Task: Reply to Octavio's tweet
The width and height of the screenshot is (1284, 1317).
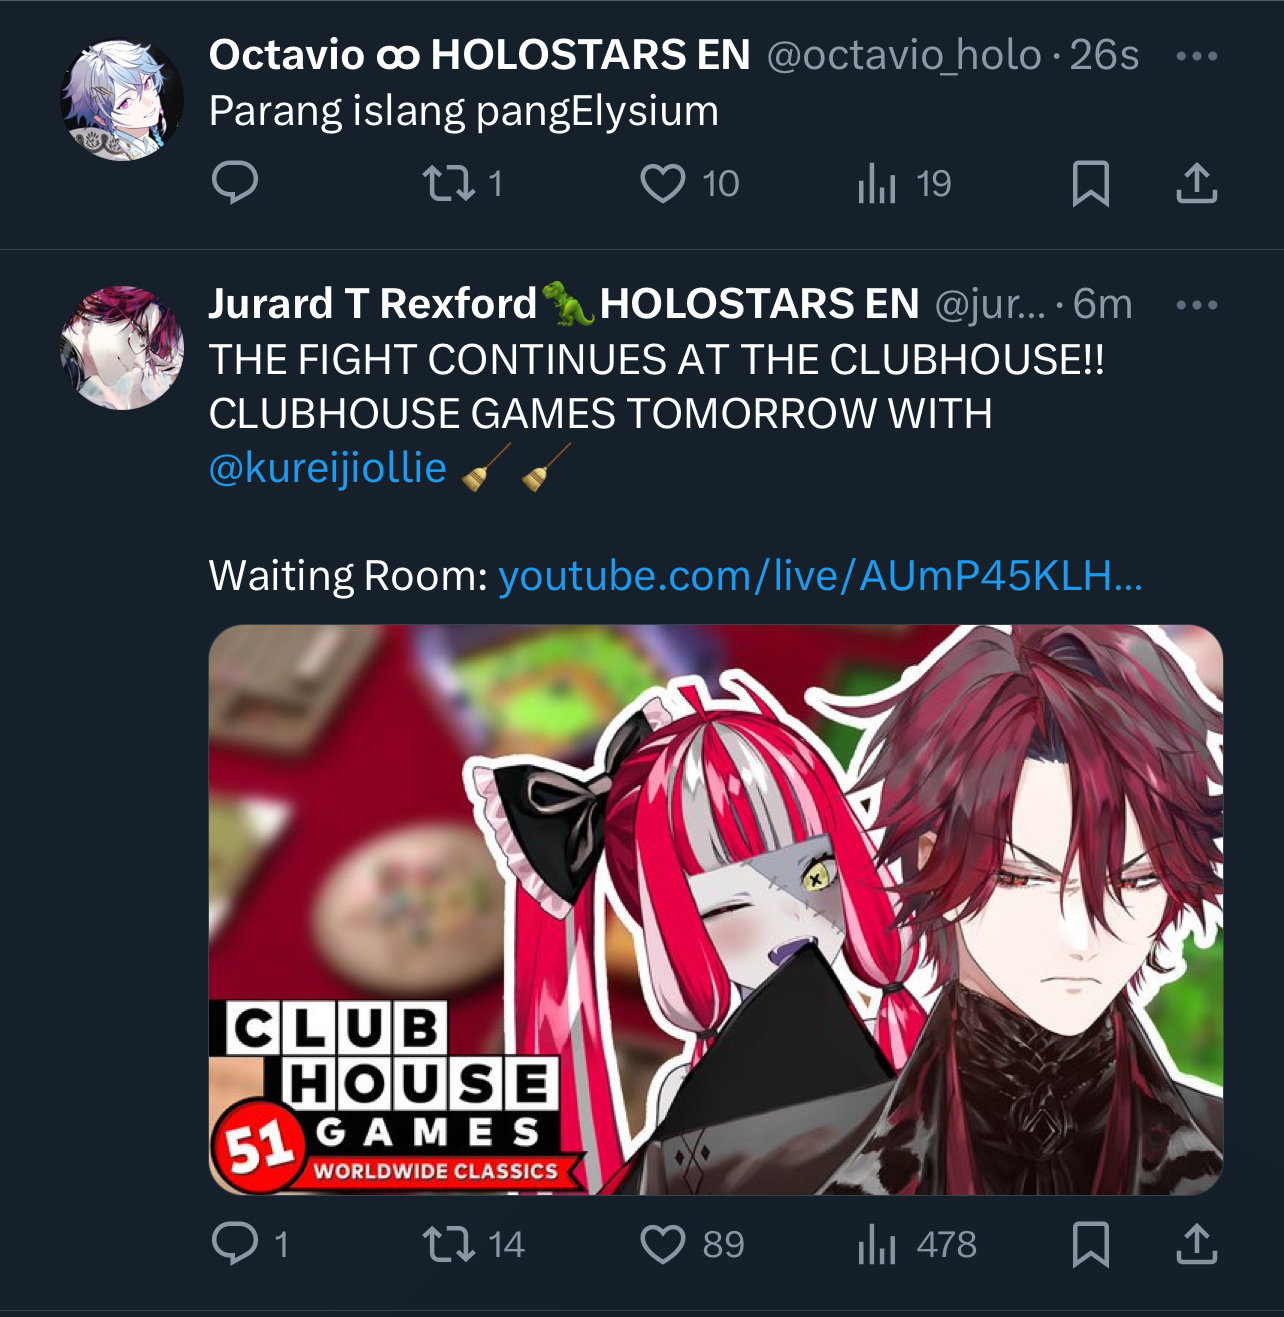Action: [235, 183]
